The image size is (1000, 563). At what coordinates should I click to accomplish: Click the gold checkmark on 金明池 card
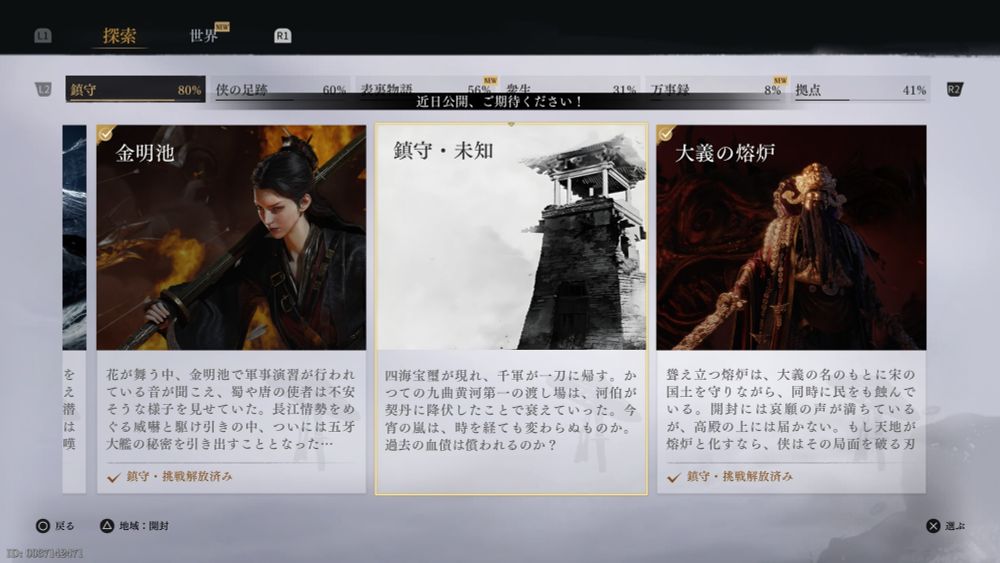105,133
